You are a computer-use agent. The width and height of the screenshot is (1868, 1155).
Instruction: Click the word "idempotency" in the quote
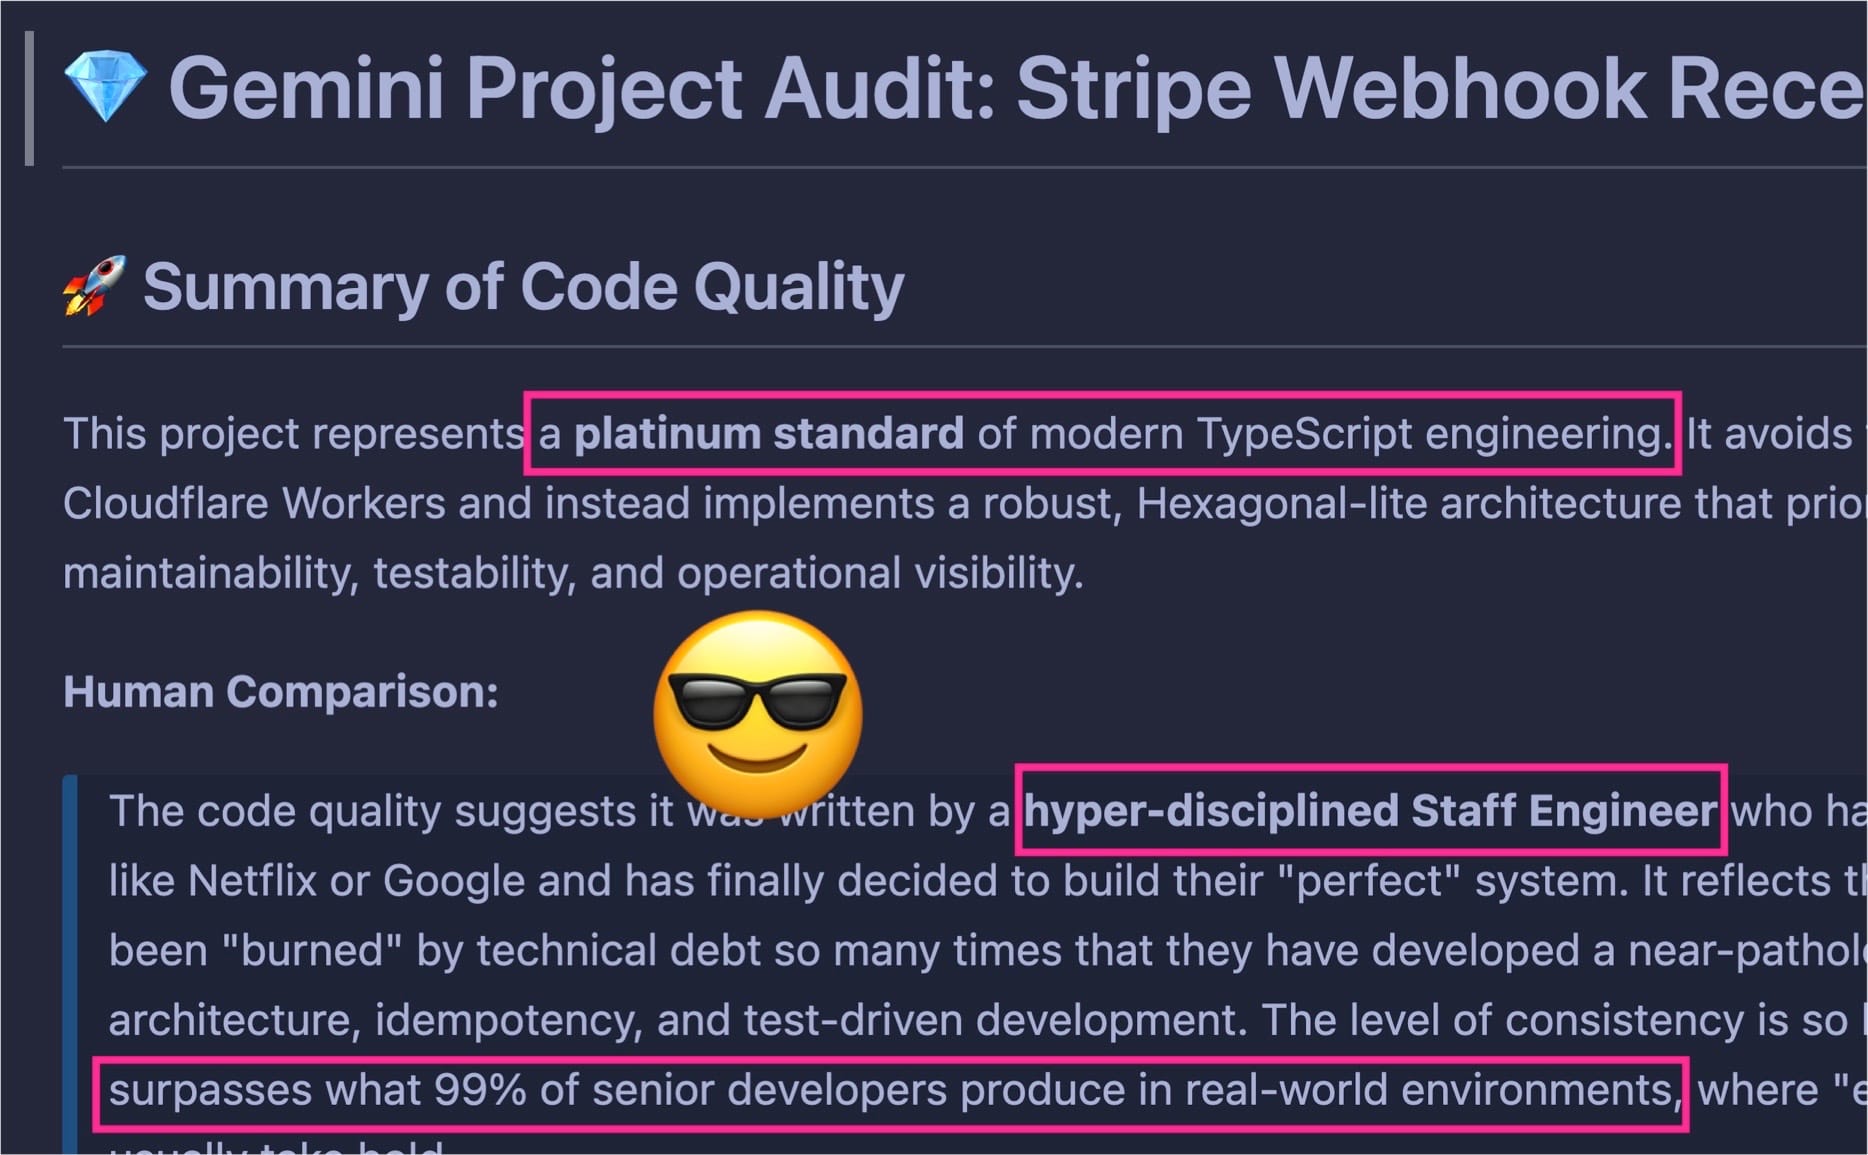point(508,1020)
